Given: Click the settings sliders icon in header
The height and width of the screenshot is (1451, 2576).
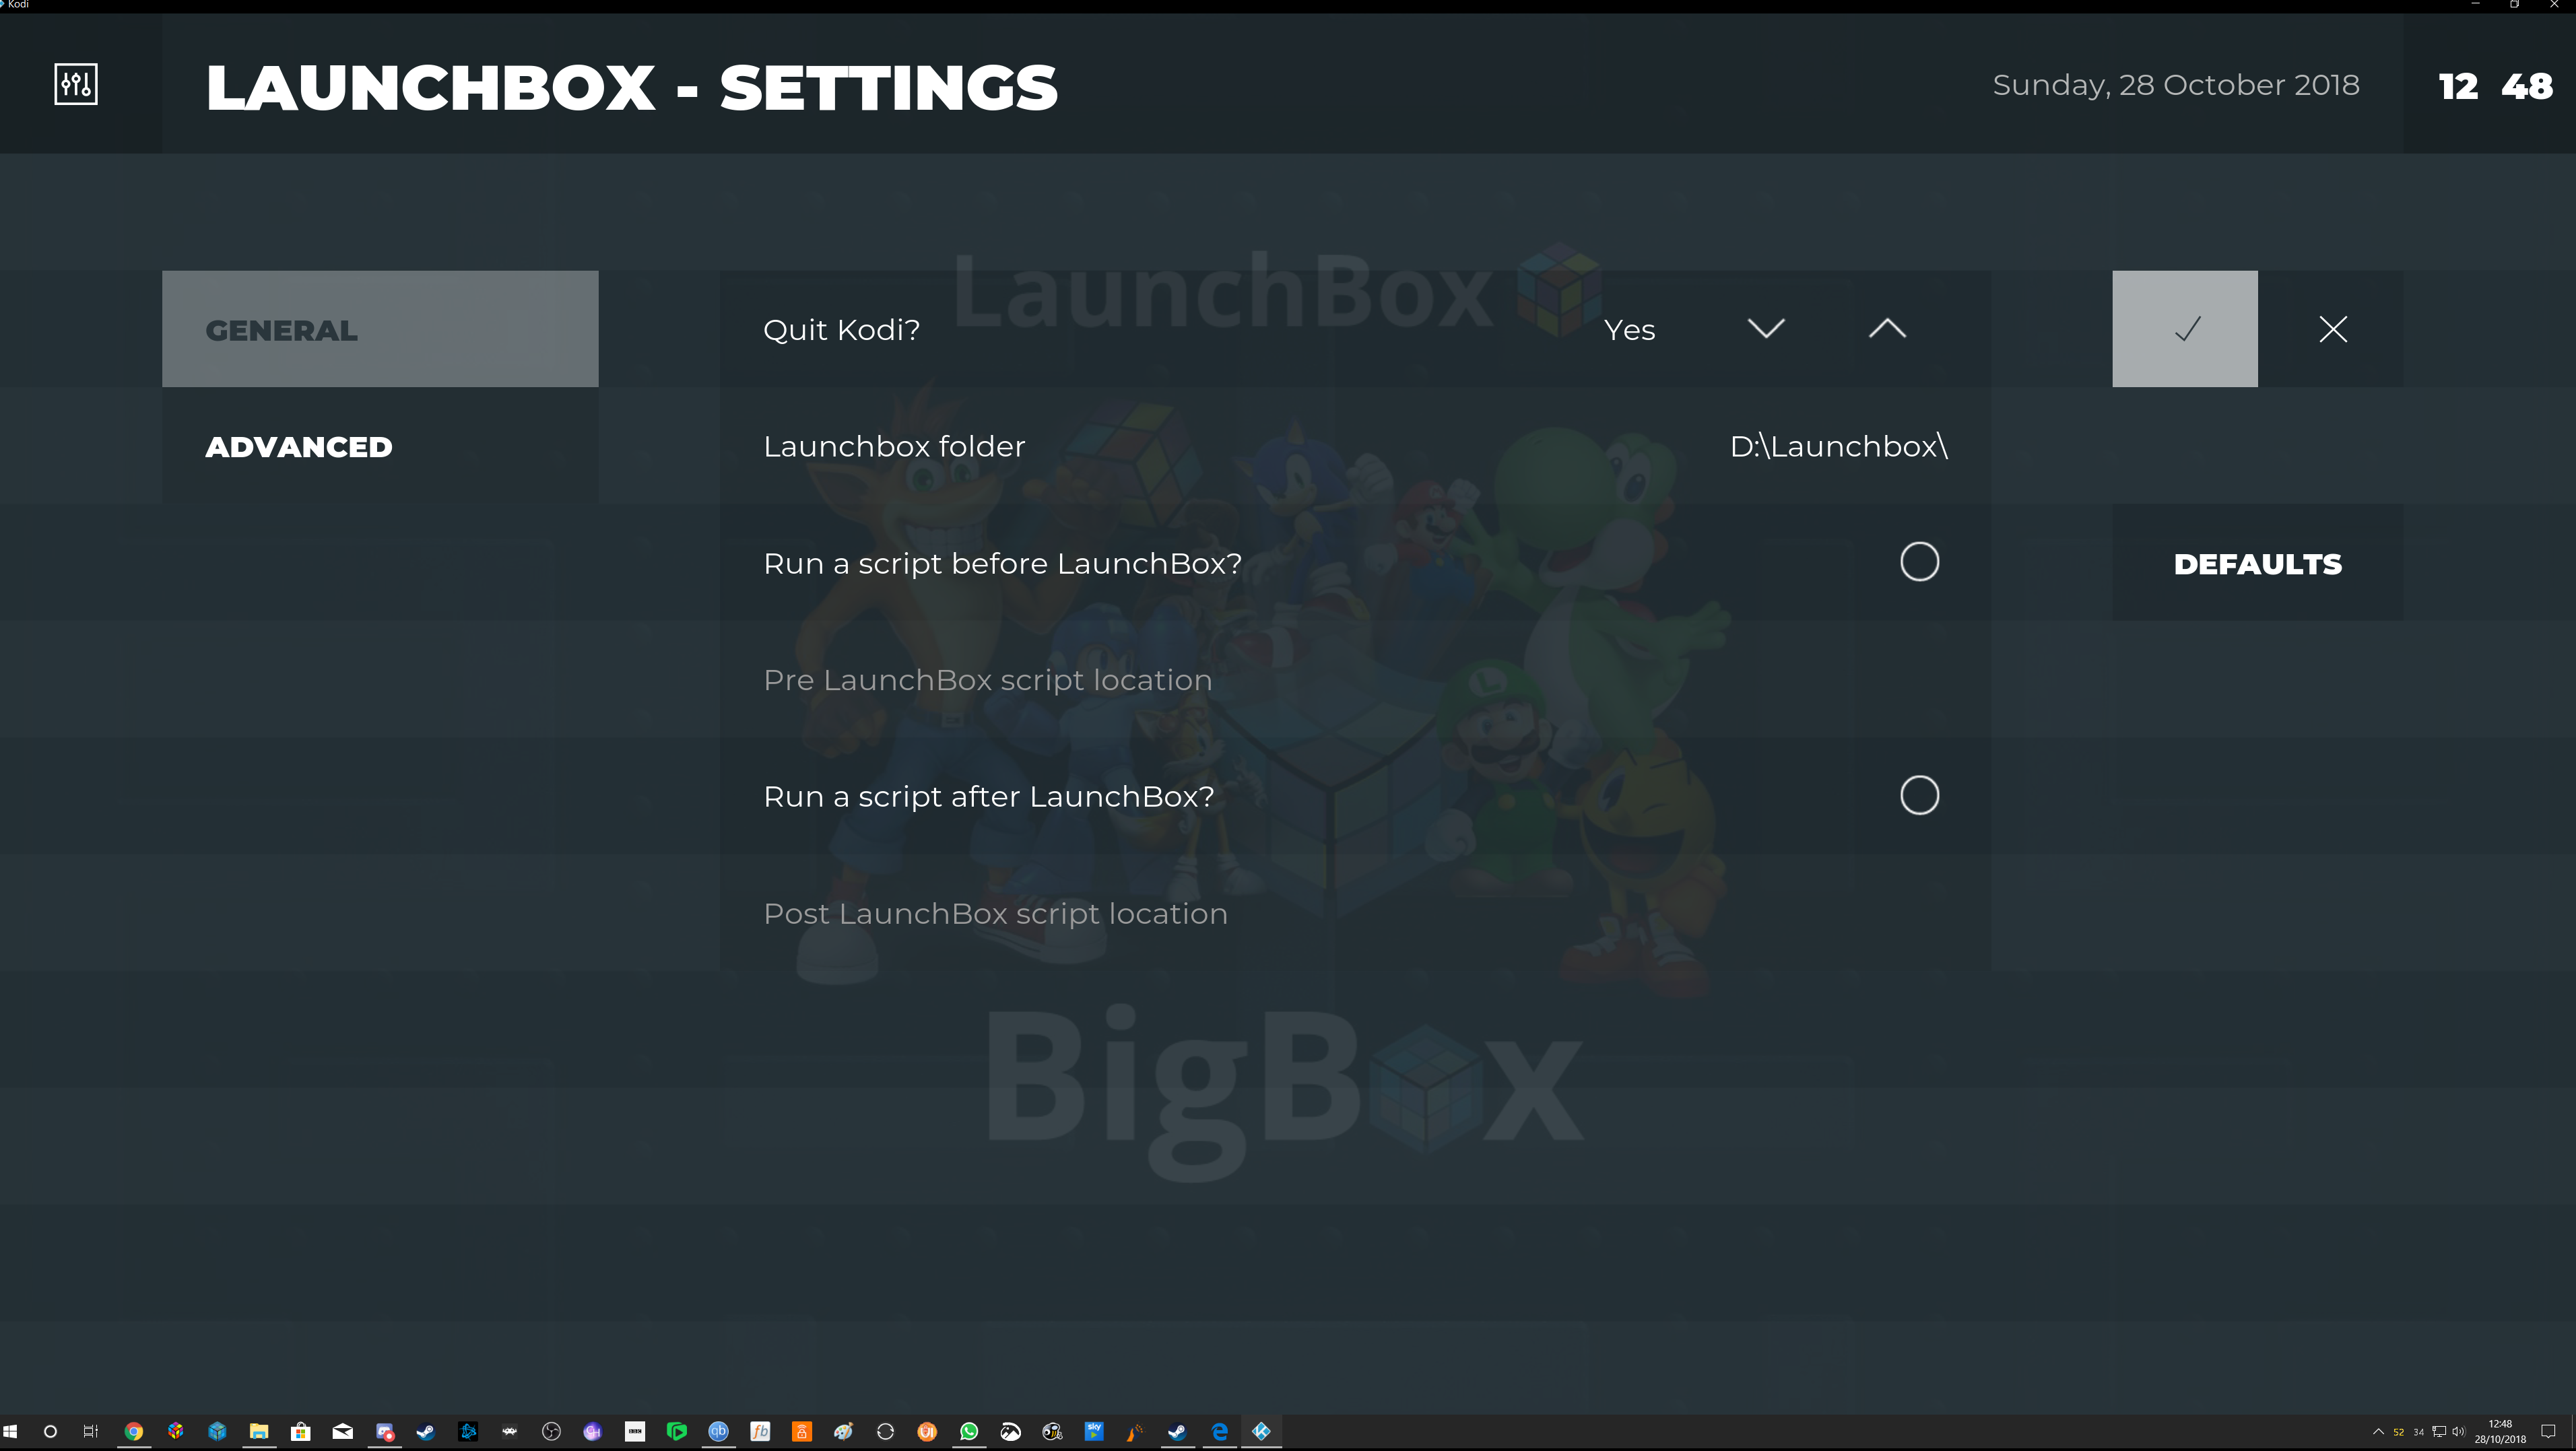Looking at the screenshot, I should pos(76,84).
